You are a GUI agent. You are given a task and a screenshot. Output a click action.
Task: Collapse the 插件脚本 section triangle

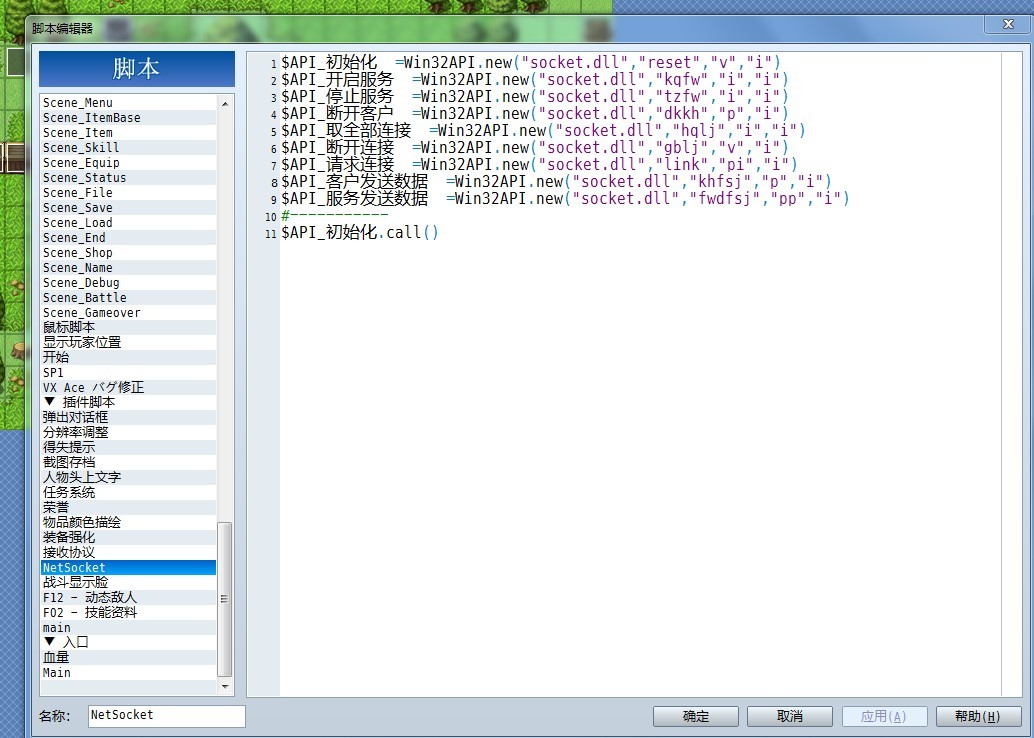(x=49, y=402)
